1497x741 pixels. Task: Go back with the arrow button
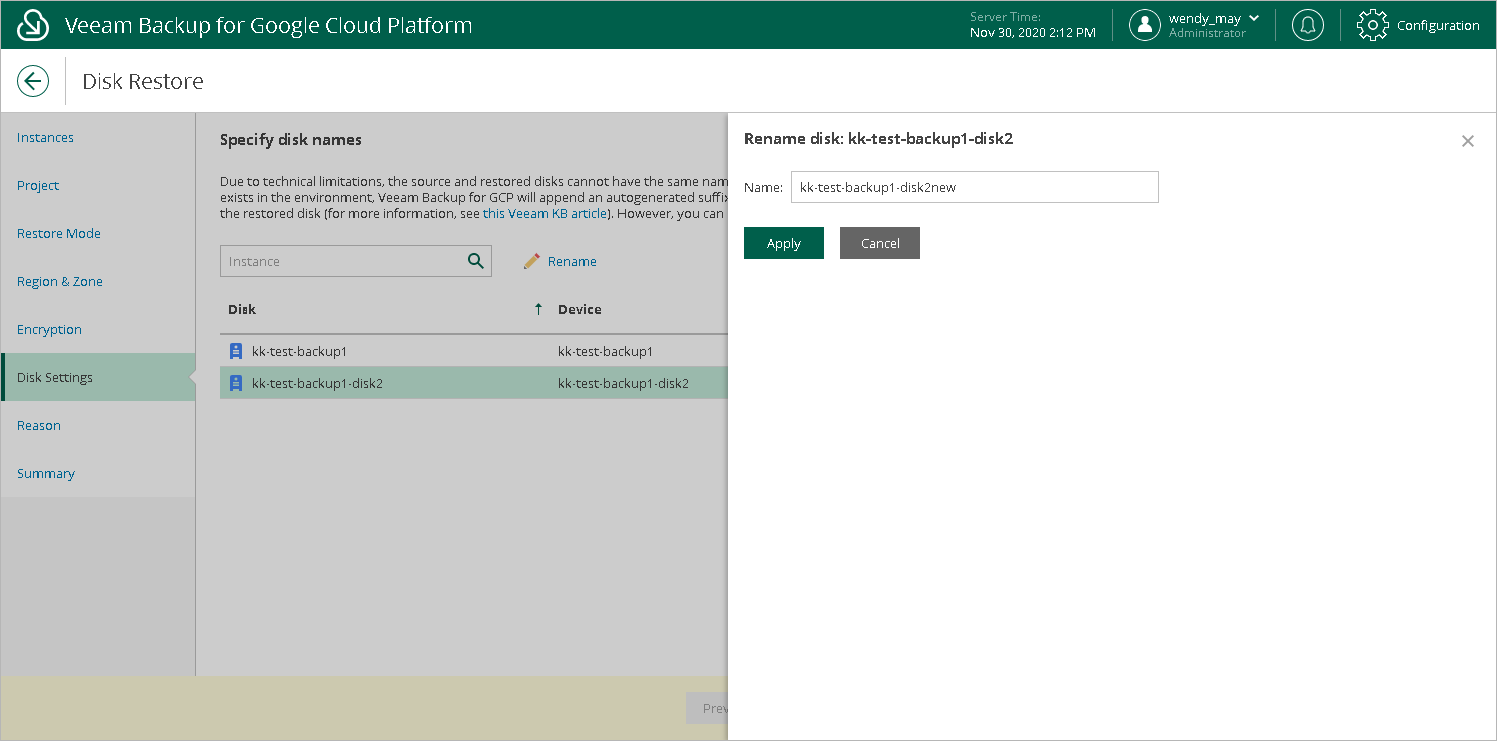click(33, 81)
